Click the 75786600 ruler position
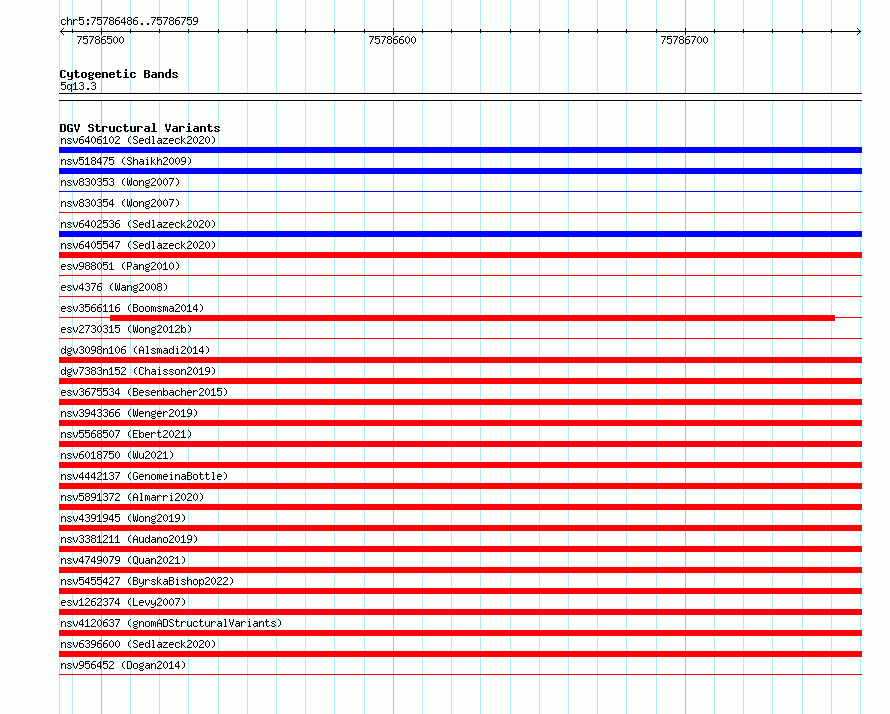 [392, 40]
